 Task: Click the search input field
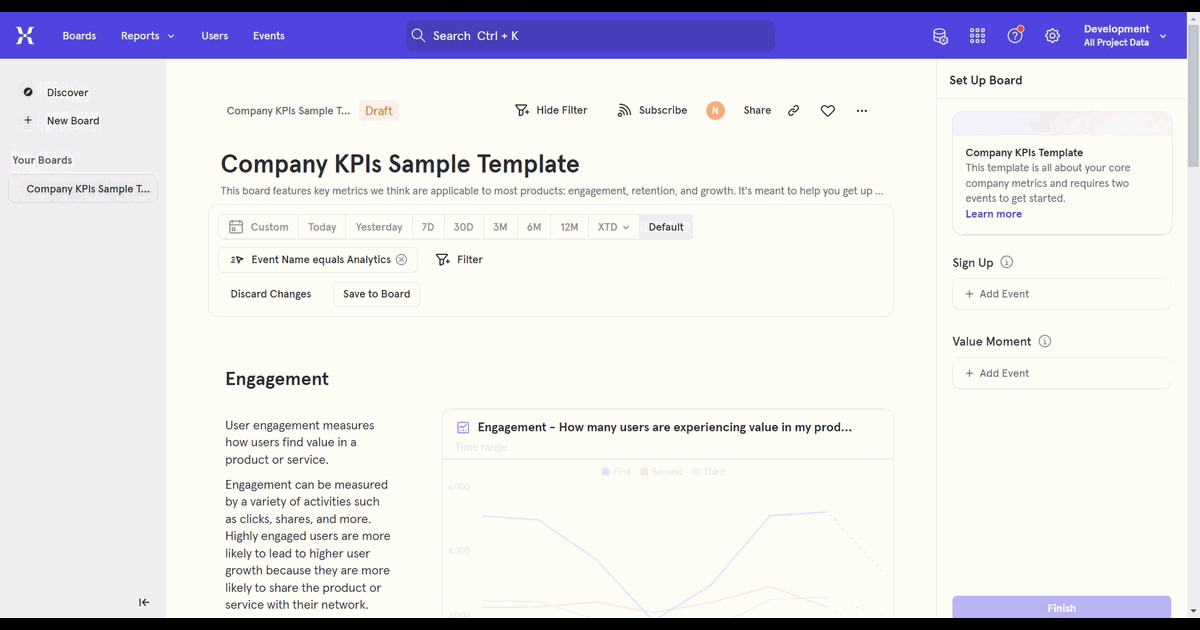click(590, 36)
